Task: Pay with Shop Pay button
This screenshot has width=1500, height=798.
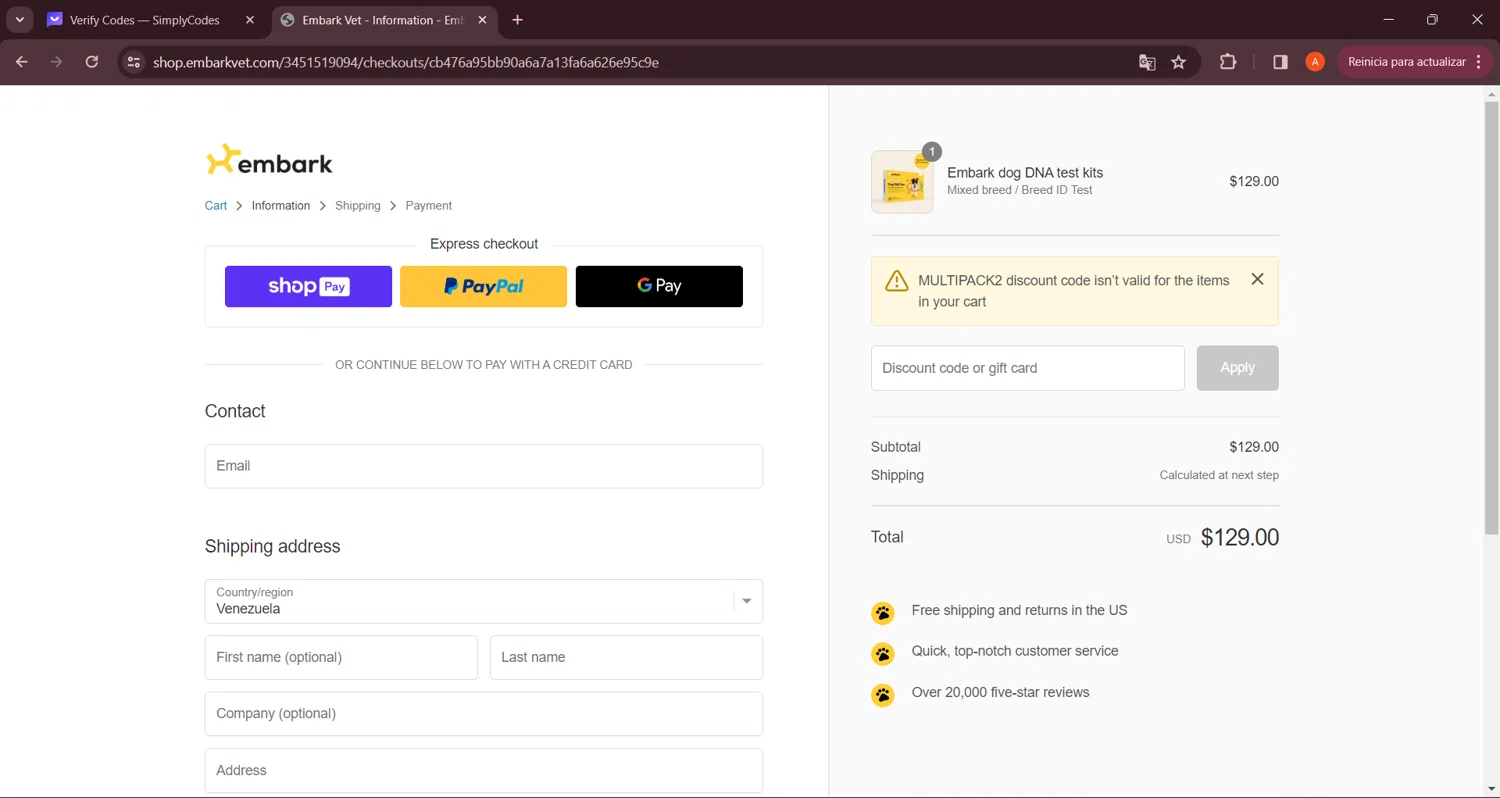Action: [x=308, y=286]
